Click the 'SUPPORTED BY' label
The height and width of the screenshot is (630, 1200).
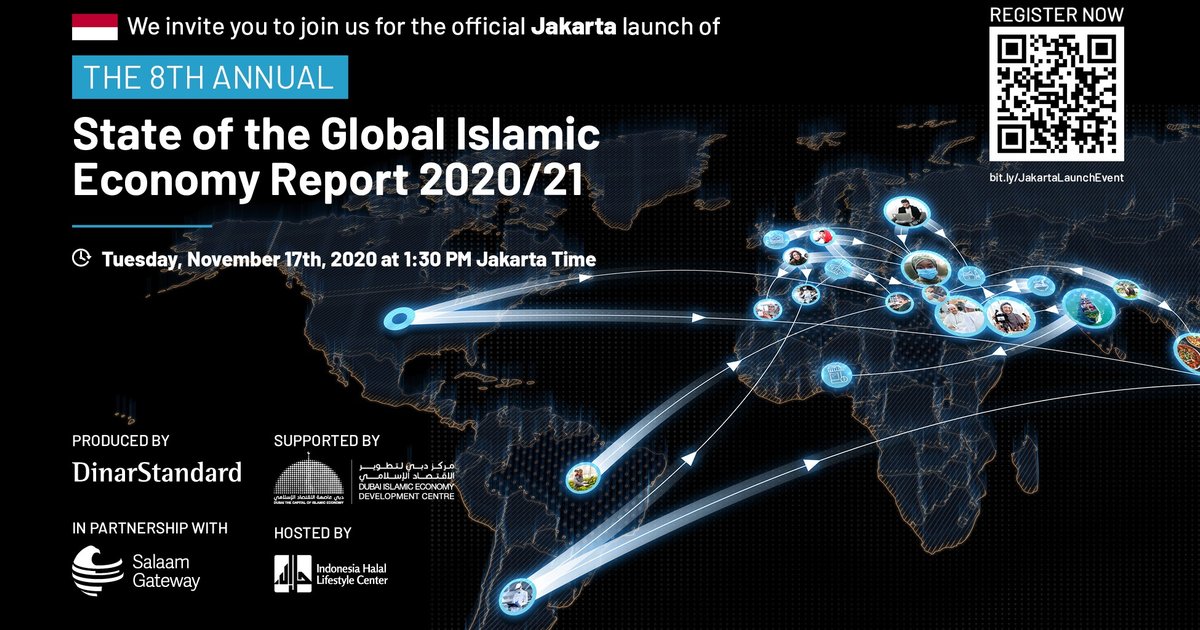tap(327, 440)
